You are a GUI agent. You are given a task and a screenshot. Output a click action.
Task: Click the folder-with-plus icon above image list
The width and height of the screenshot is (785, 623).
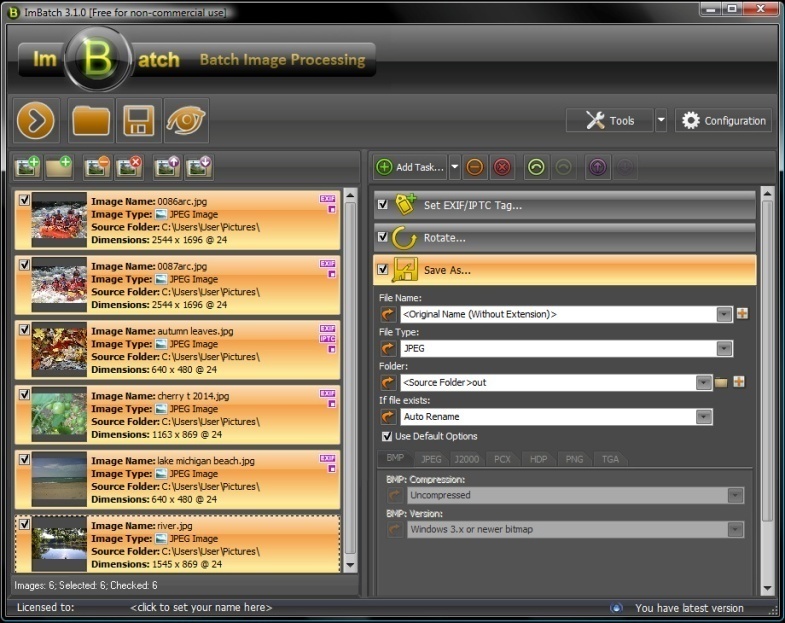[60, 167]
